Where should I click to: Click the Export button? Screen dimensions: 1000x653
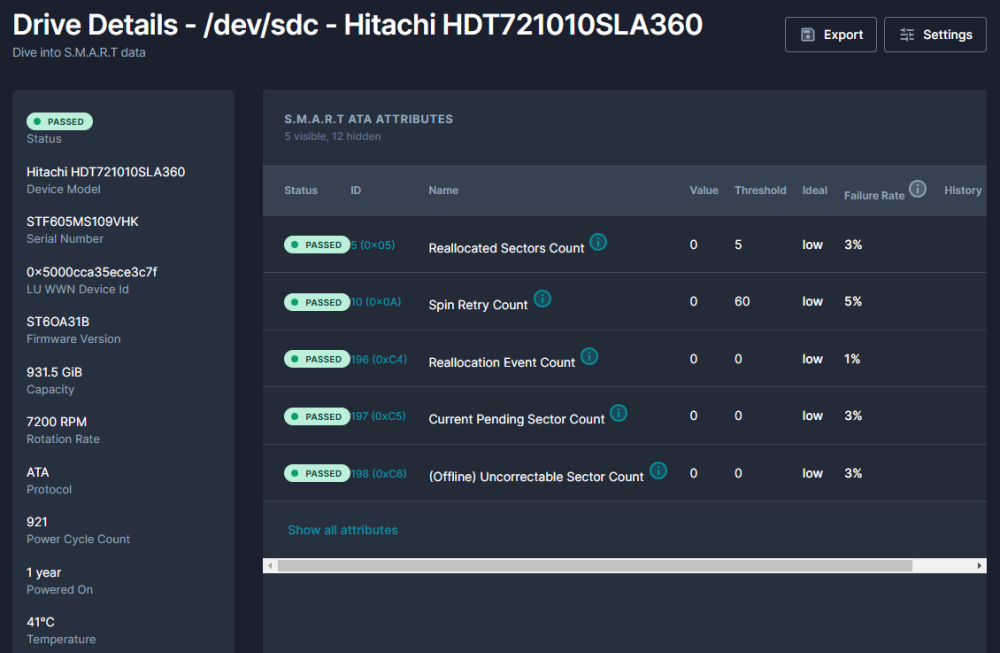(830, 34)
